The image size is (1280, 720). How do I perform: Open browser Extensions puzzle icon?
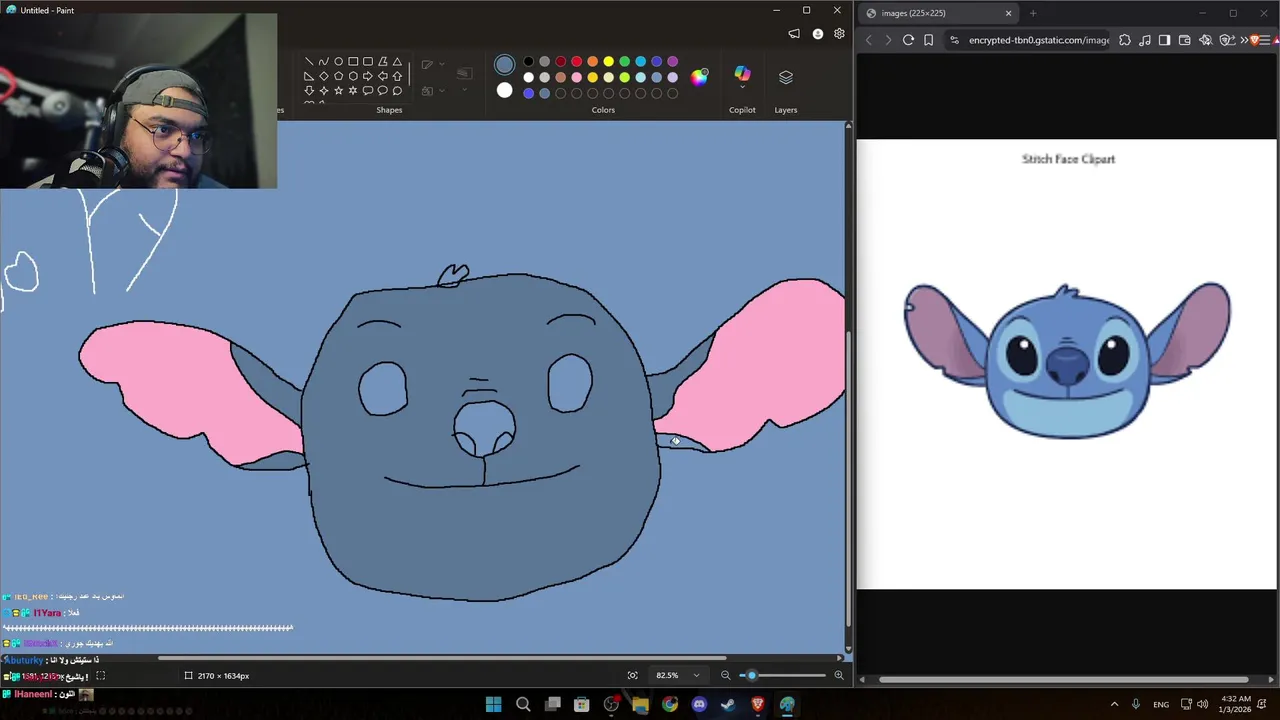click(x=1124, y=40)
